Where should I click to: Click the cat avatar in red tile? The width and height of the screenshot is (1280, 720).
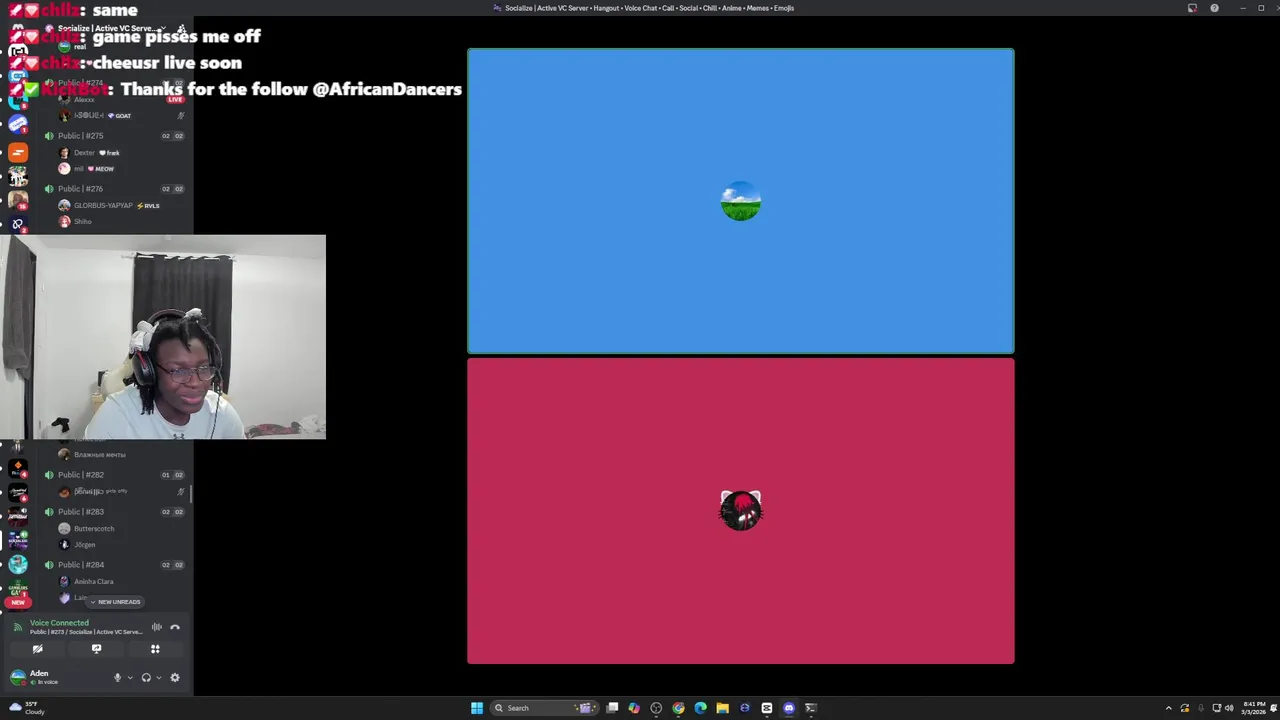(741, 511)
